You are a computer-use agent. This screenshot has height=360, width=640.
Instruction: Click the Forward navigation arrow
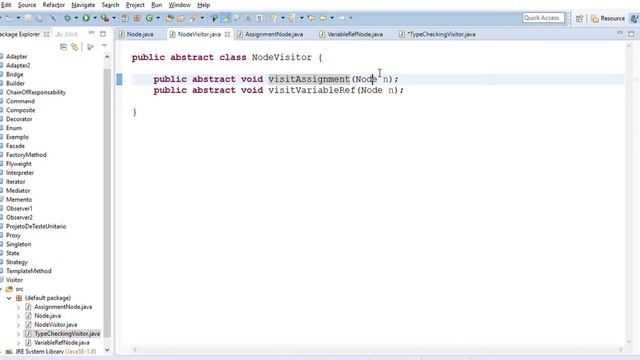[342, 18]
